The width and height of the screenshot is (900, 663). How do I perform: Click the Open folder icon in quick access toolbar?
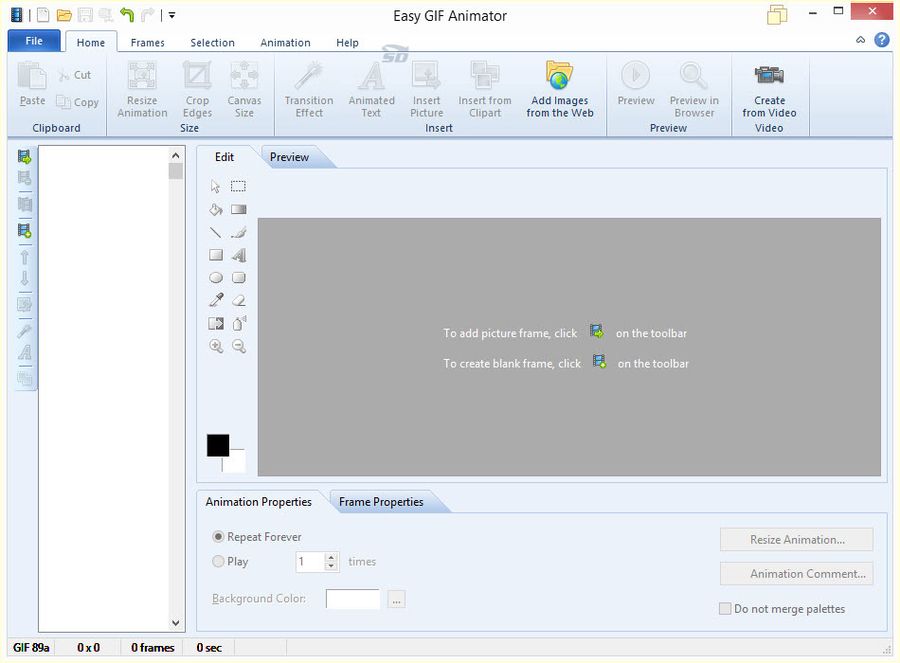[x=64, y=15]
